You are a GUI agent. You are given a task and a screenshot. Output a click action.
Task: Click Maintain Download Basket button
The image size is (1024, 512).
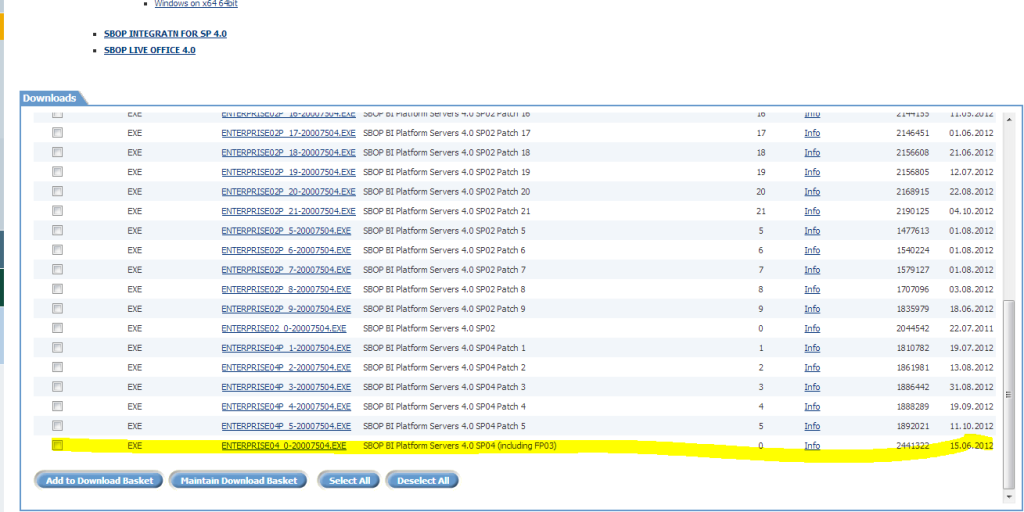click(x=239, y=481)
